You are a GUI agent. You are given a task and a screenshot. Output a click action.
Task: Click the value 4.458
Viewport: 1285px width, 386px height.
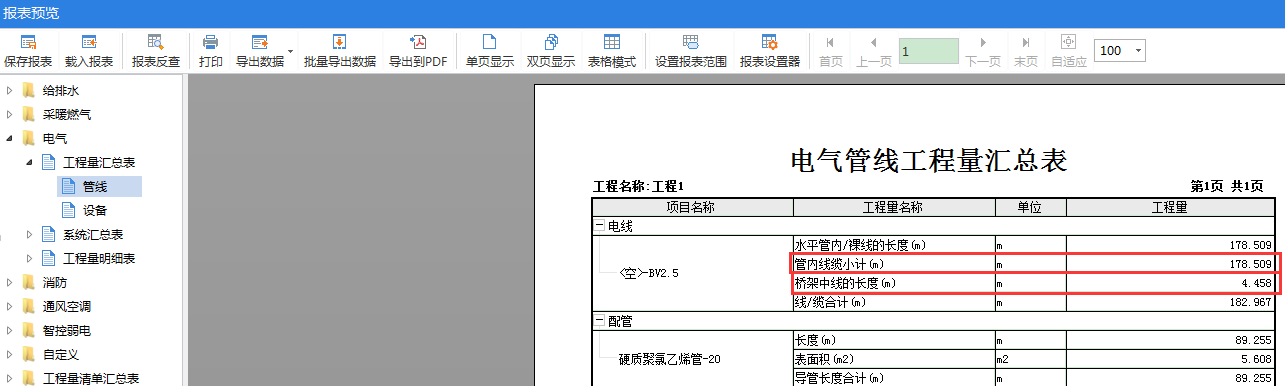(x=1257, y=283)
